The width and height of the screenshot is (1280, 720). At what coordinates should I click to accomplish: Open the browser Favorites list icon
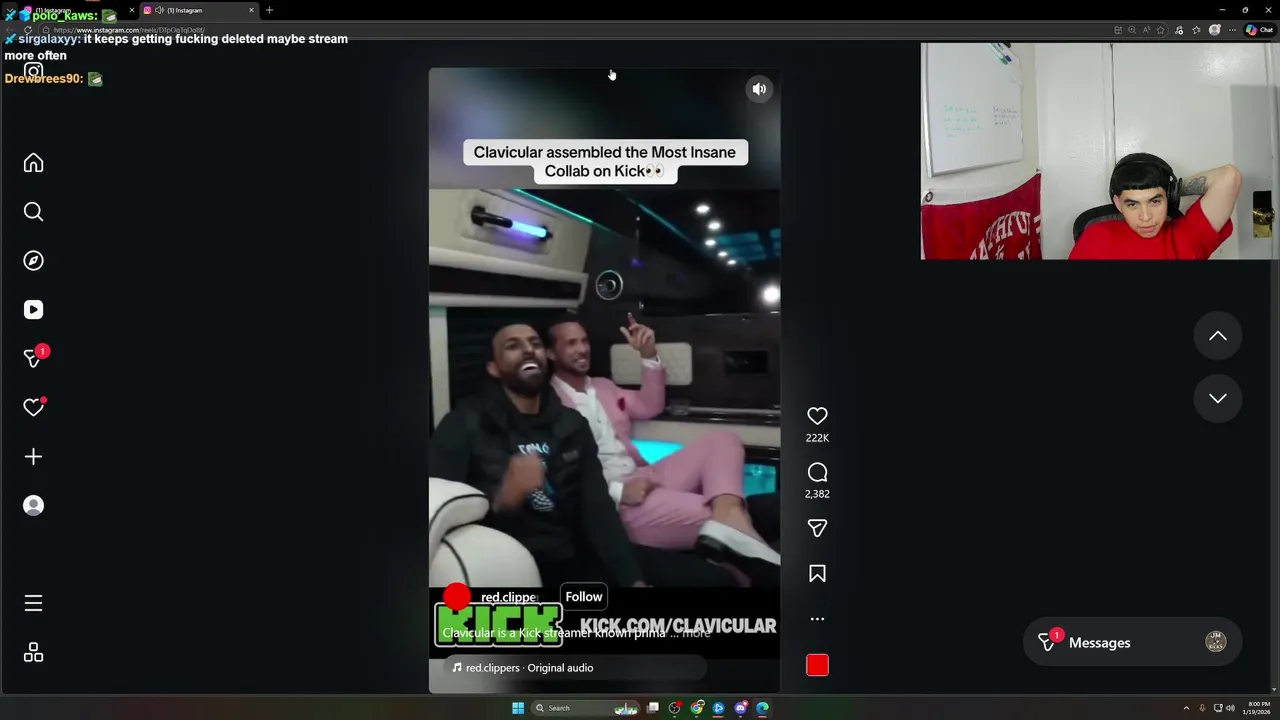click(1197, 30)
